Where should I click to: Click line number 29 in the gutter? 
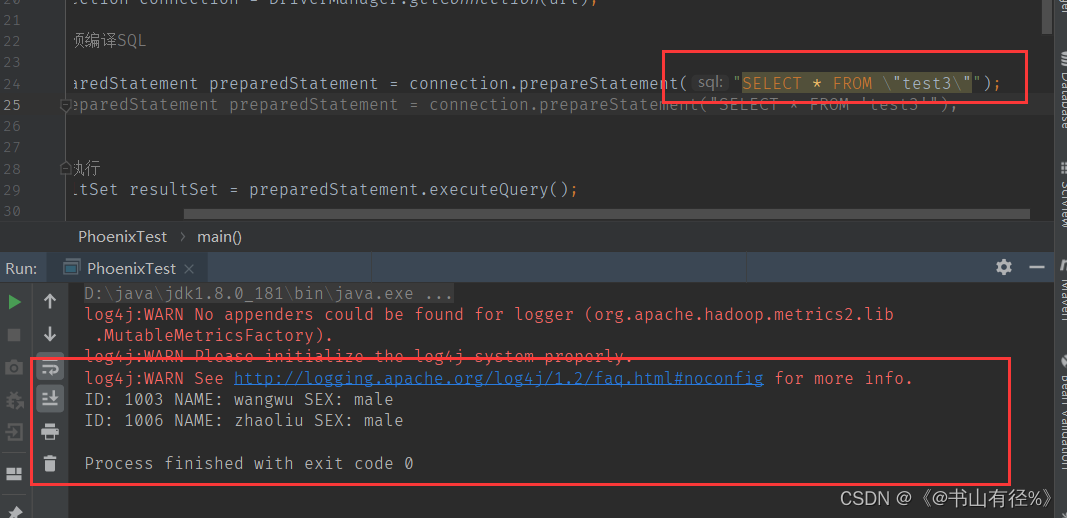11,190
